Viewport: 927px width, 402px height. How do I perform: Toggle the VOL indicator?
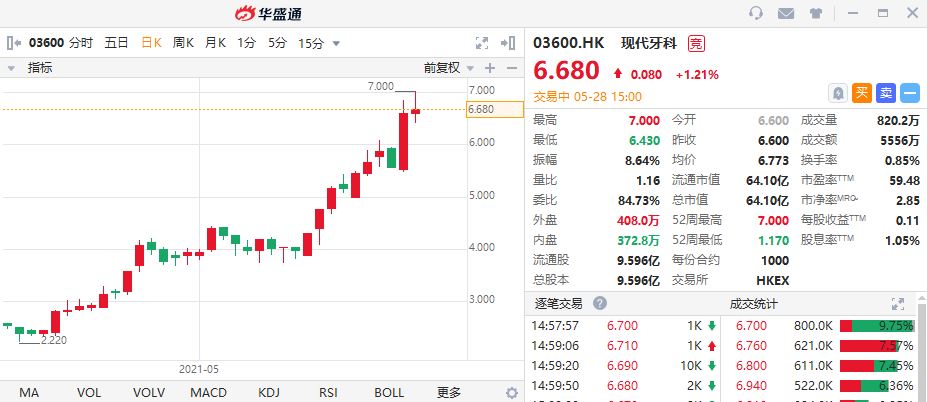click(x=89, y=393)
